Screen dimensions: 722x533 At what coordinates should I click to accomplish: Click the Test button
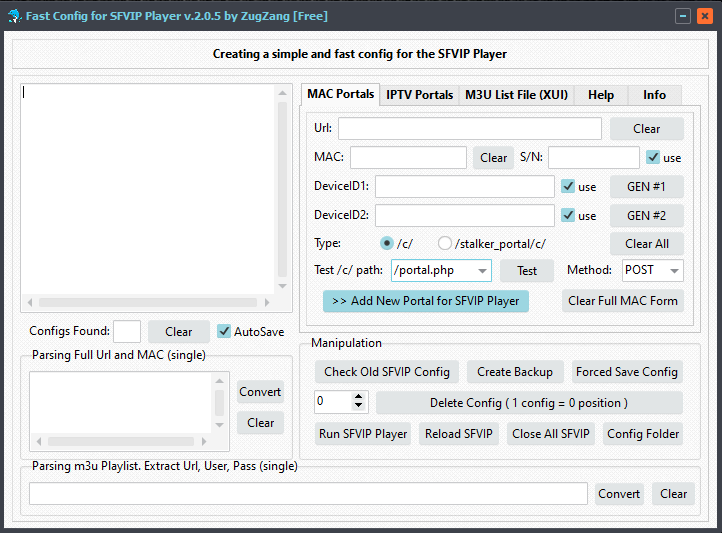click(527, 271)
